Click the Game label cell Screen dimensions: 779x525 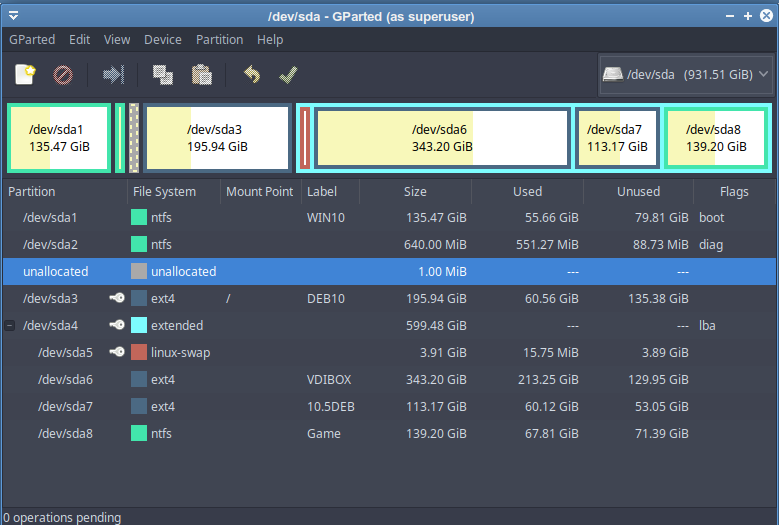click(x=324, y=434)
